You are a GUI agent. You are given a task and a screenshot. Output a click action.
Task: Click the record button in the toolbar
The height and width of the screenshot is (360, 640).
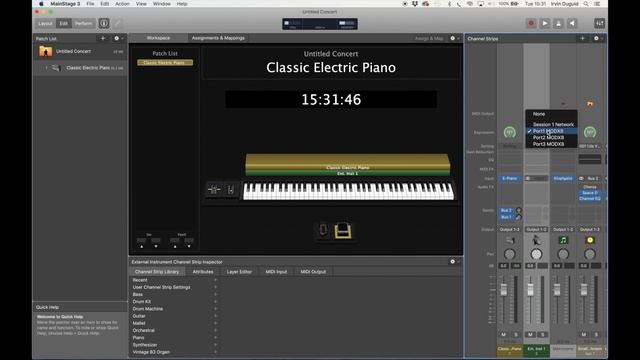click(531, 23)
